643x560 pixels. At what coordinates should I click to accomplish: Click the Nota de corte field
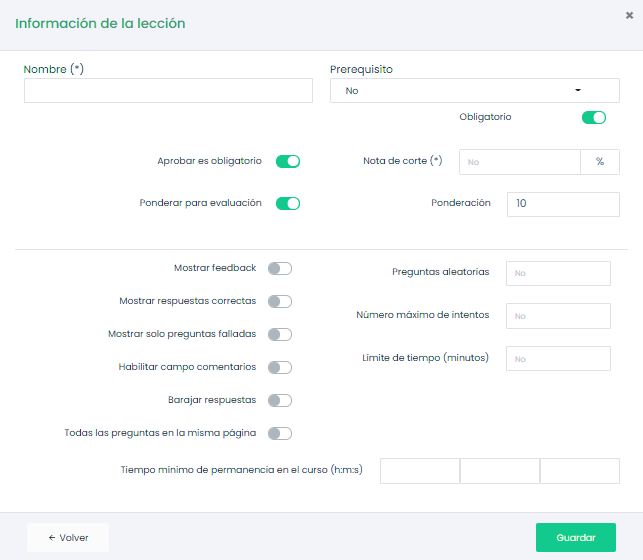(x=519, y=162)
